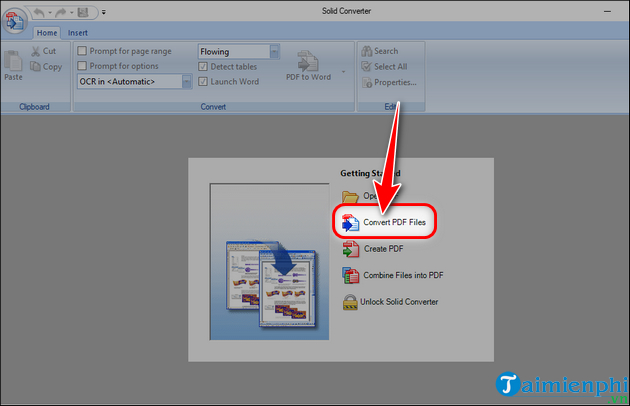Open the Flowing layout mode dropdown
Viewport: 630px width, 406px height.
(x=274, y=52)
